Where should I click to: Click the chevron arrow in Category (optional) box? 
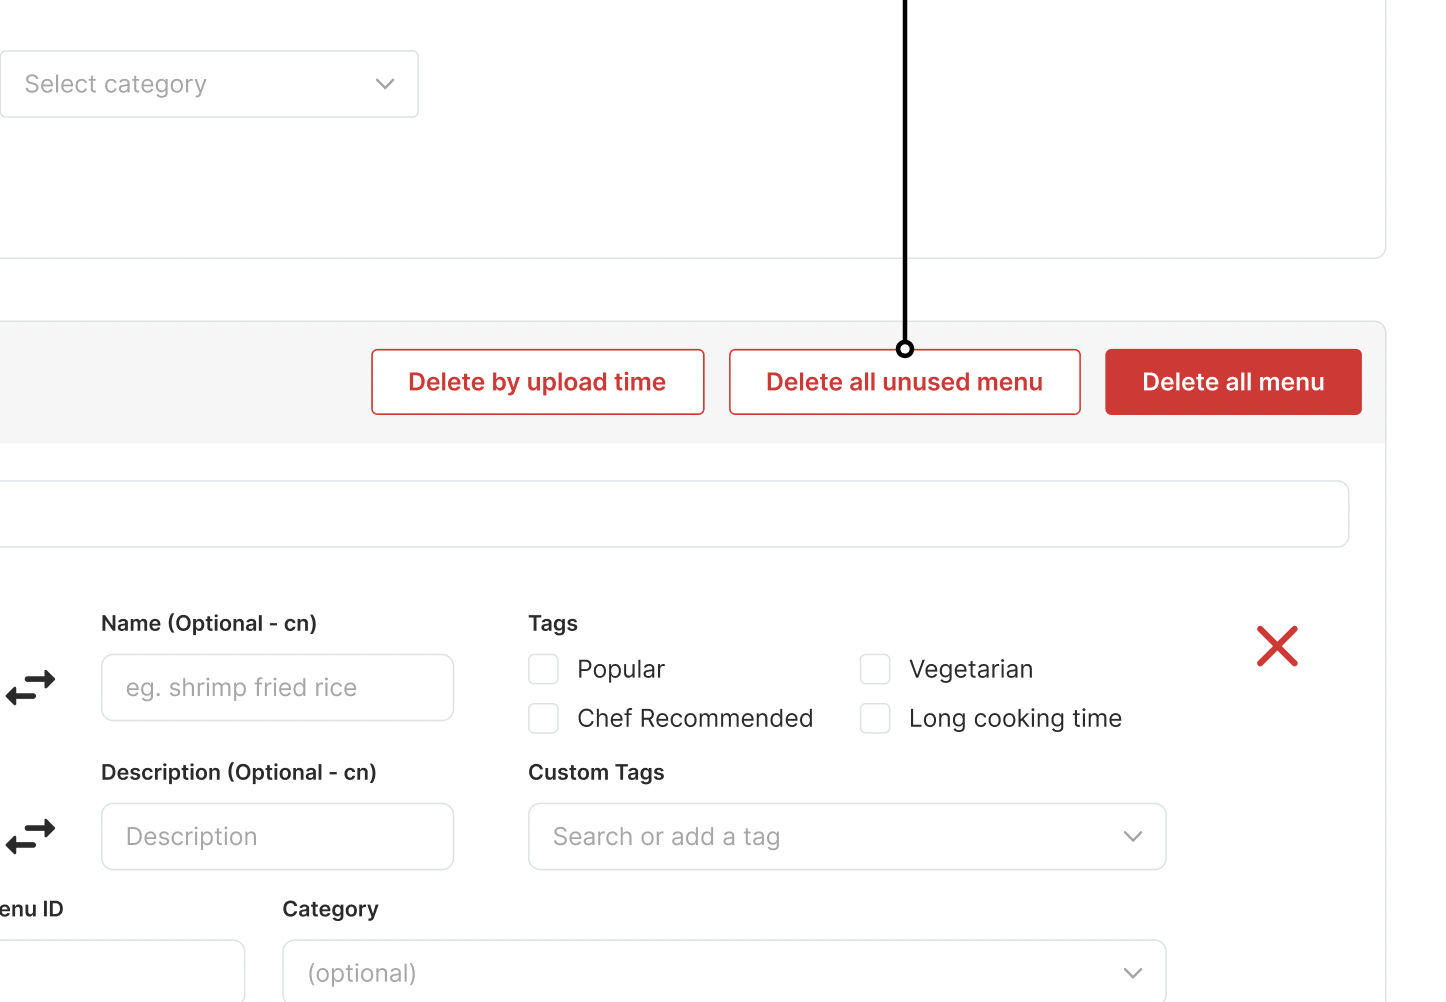(1132, 973)
